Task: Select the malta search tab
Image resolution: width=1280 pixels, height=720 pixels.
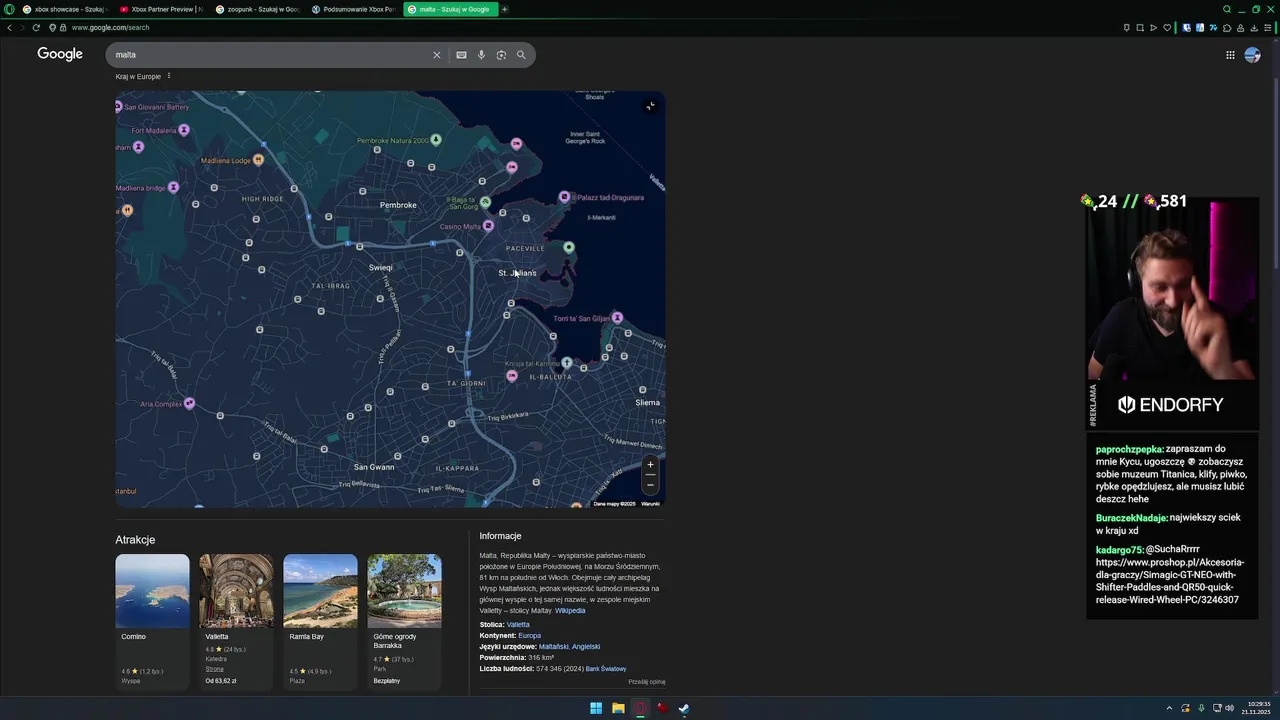Action: 450,9
